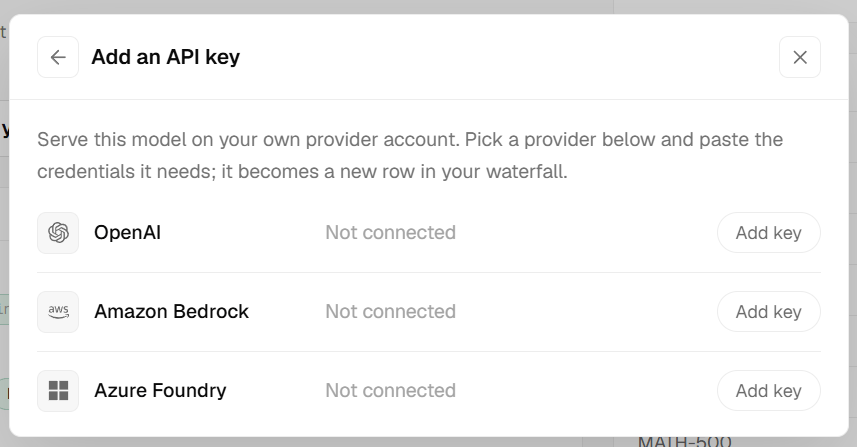Screen dimensions: 857x447
Task: Click Amazon Bedrock's Not connected status
Action: [x=390, y=311]
